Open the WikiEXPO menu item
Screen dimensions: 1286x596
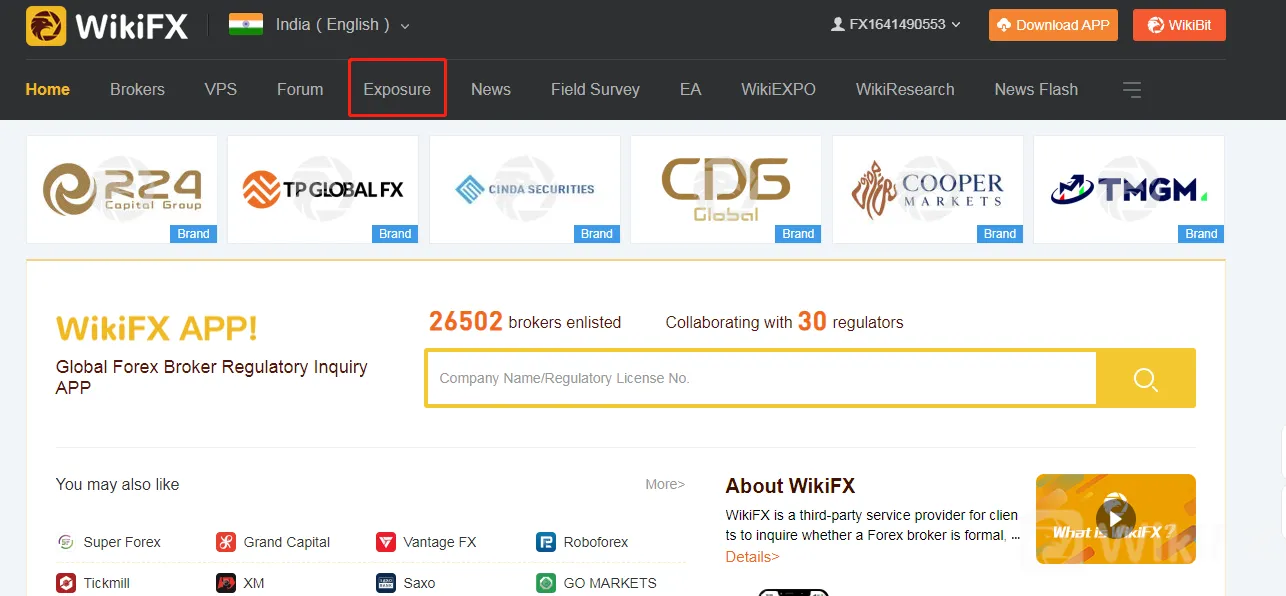(778, 89)
